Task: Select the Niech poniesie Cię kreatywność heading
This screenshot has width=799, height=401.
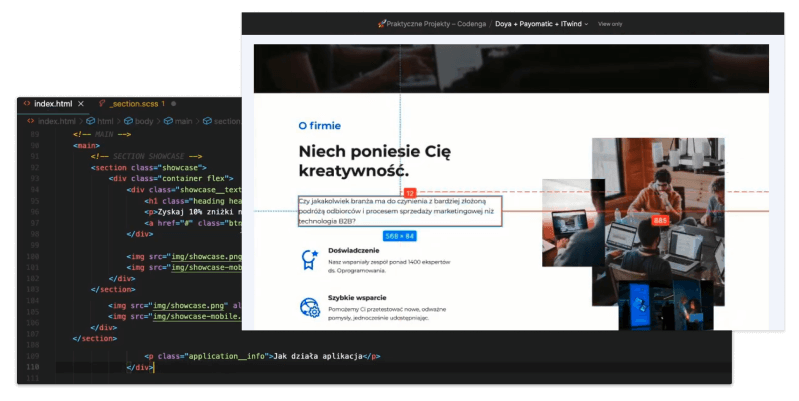Action: 375,161
